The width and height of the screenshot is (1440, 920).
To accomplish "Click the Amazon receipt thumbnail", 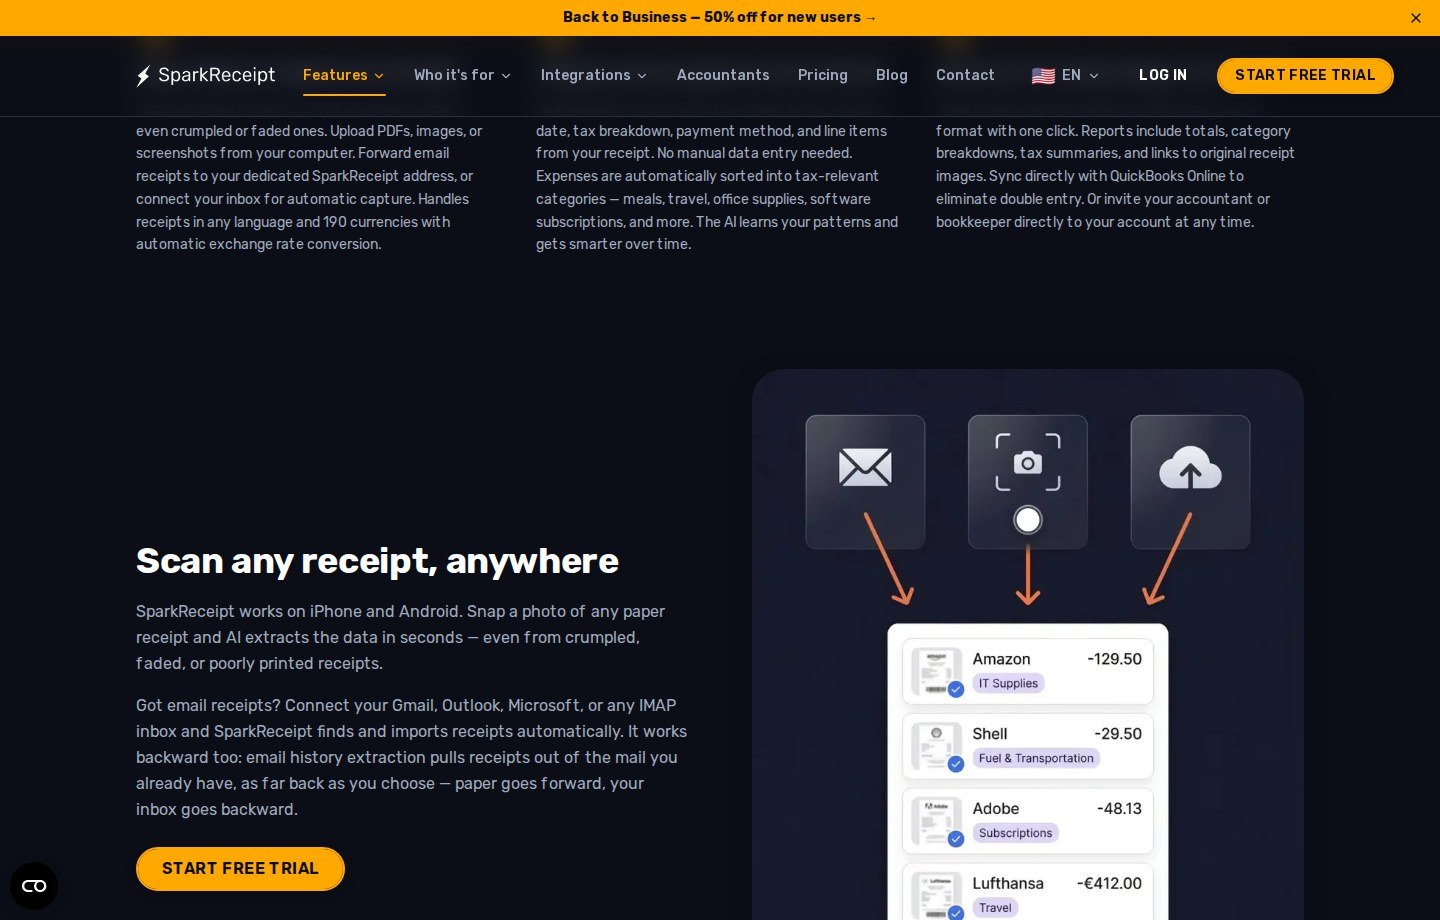I will tap(937, 672).
